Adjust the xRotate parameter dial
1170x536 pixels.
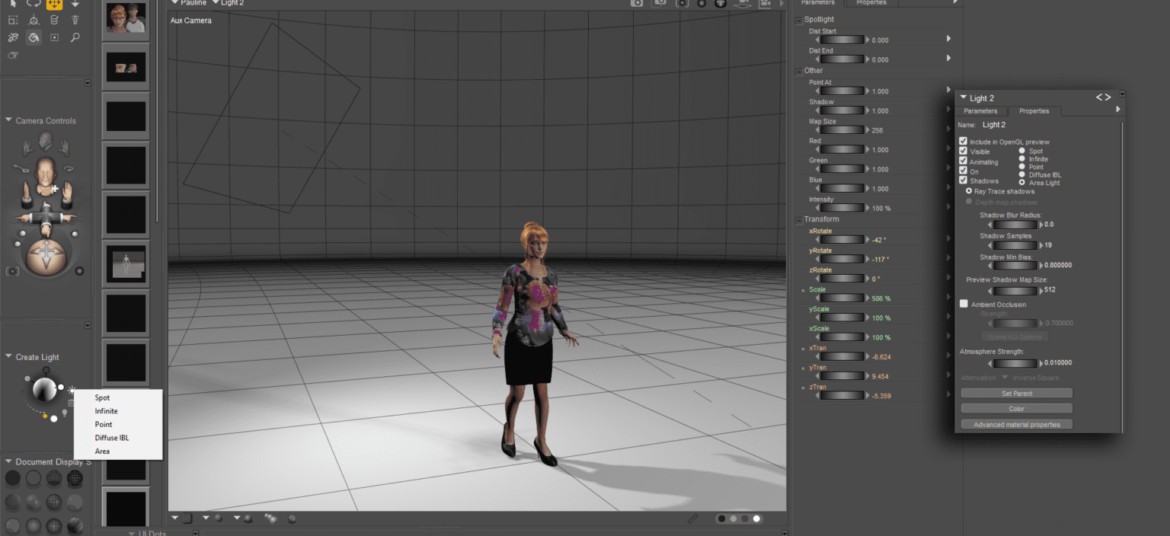pyautogui.click(x=842, y=240)
